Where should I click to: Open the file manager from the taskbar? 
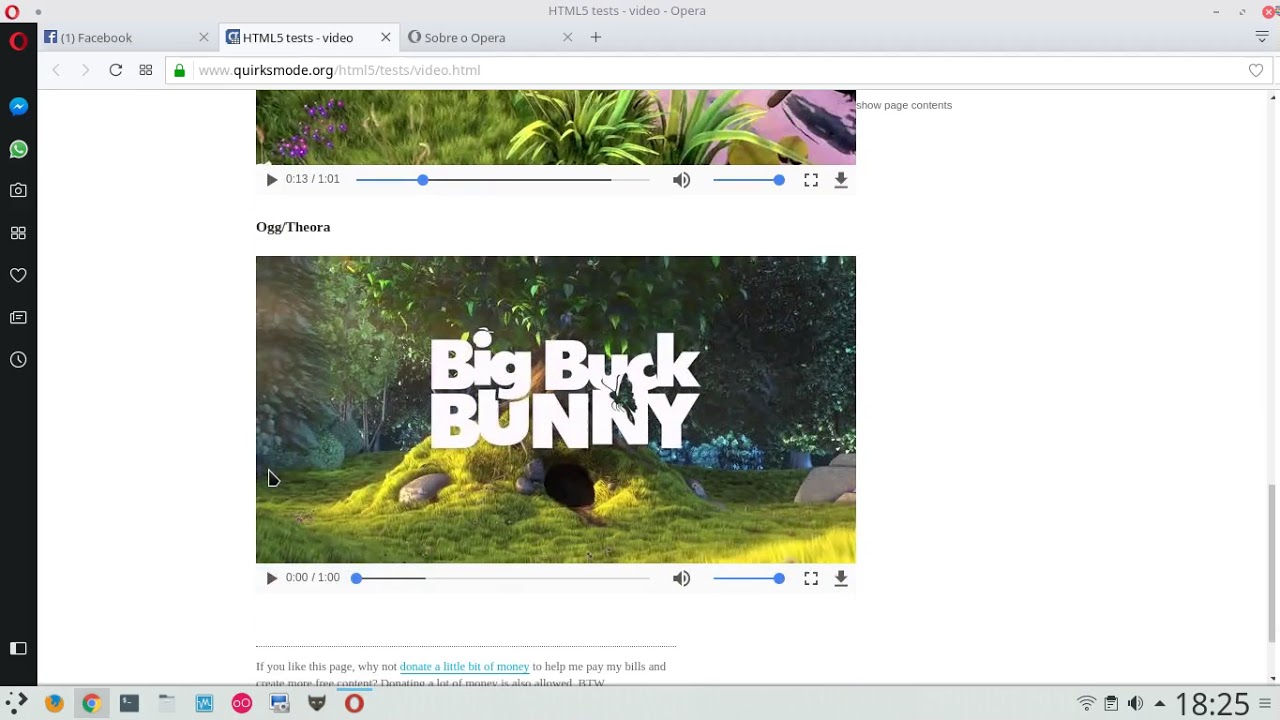click(x=166, y=703)
